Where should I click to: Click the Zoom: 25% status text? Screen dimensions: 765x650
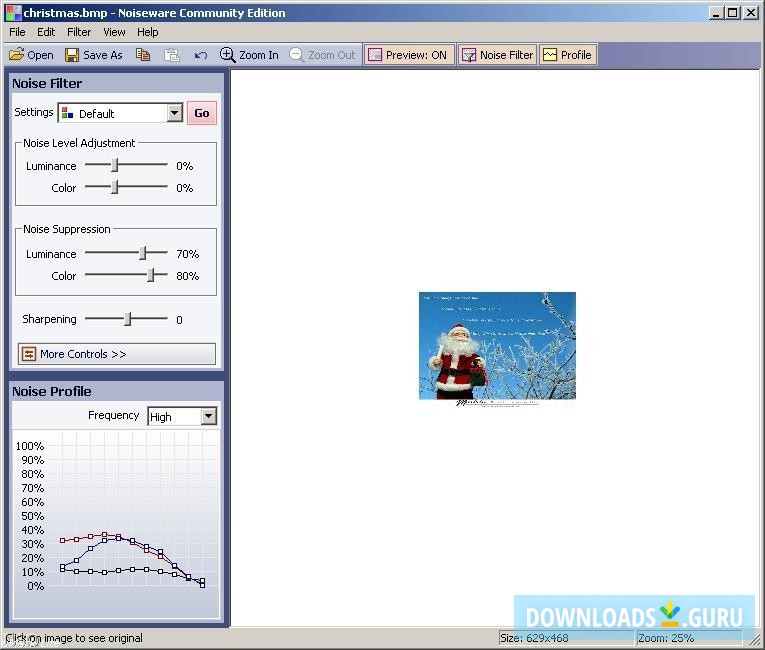(666, 638)
